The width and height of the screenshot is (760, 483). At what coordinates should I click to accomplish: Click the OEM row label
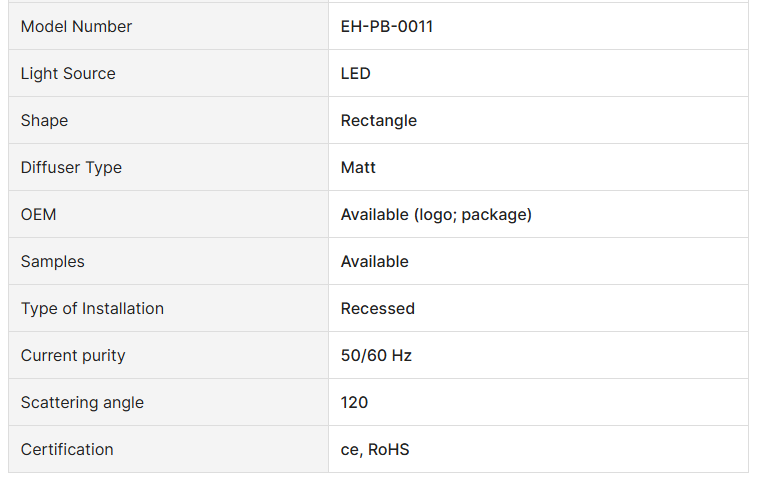point(39,215)
